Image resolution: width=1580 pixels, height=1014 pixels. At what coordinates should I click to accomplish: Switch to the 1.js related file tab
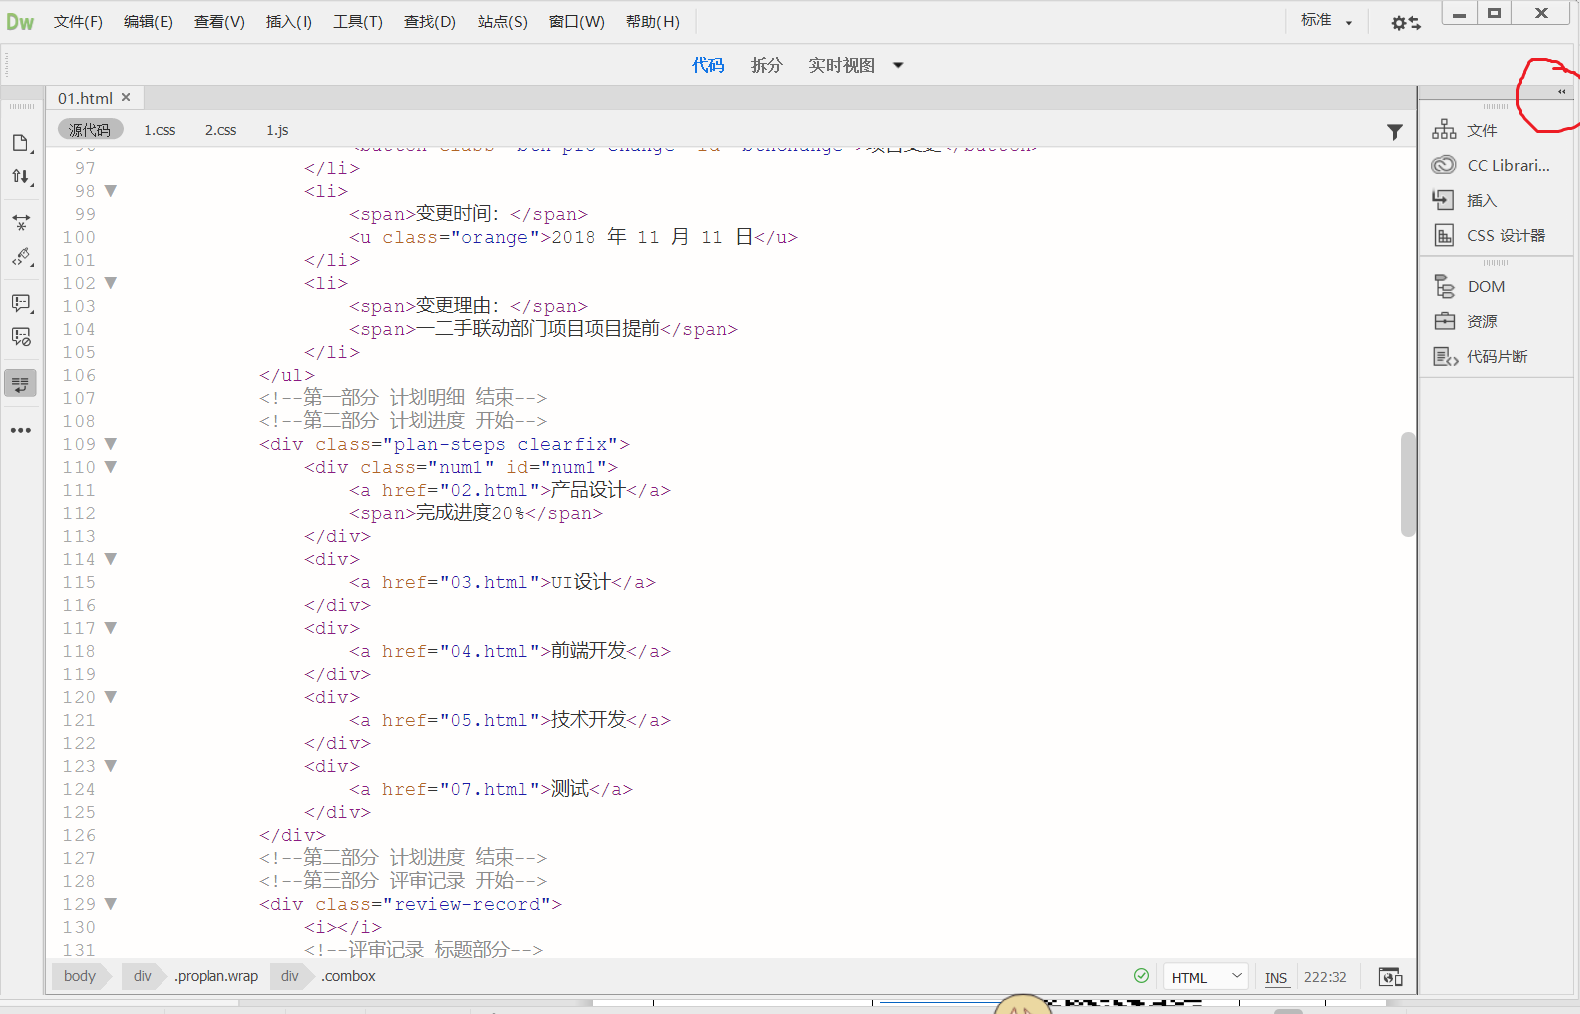[277, 130]
